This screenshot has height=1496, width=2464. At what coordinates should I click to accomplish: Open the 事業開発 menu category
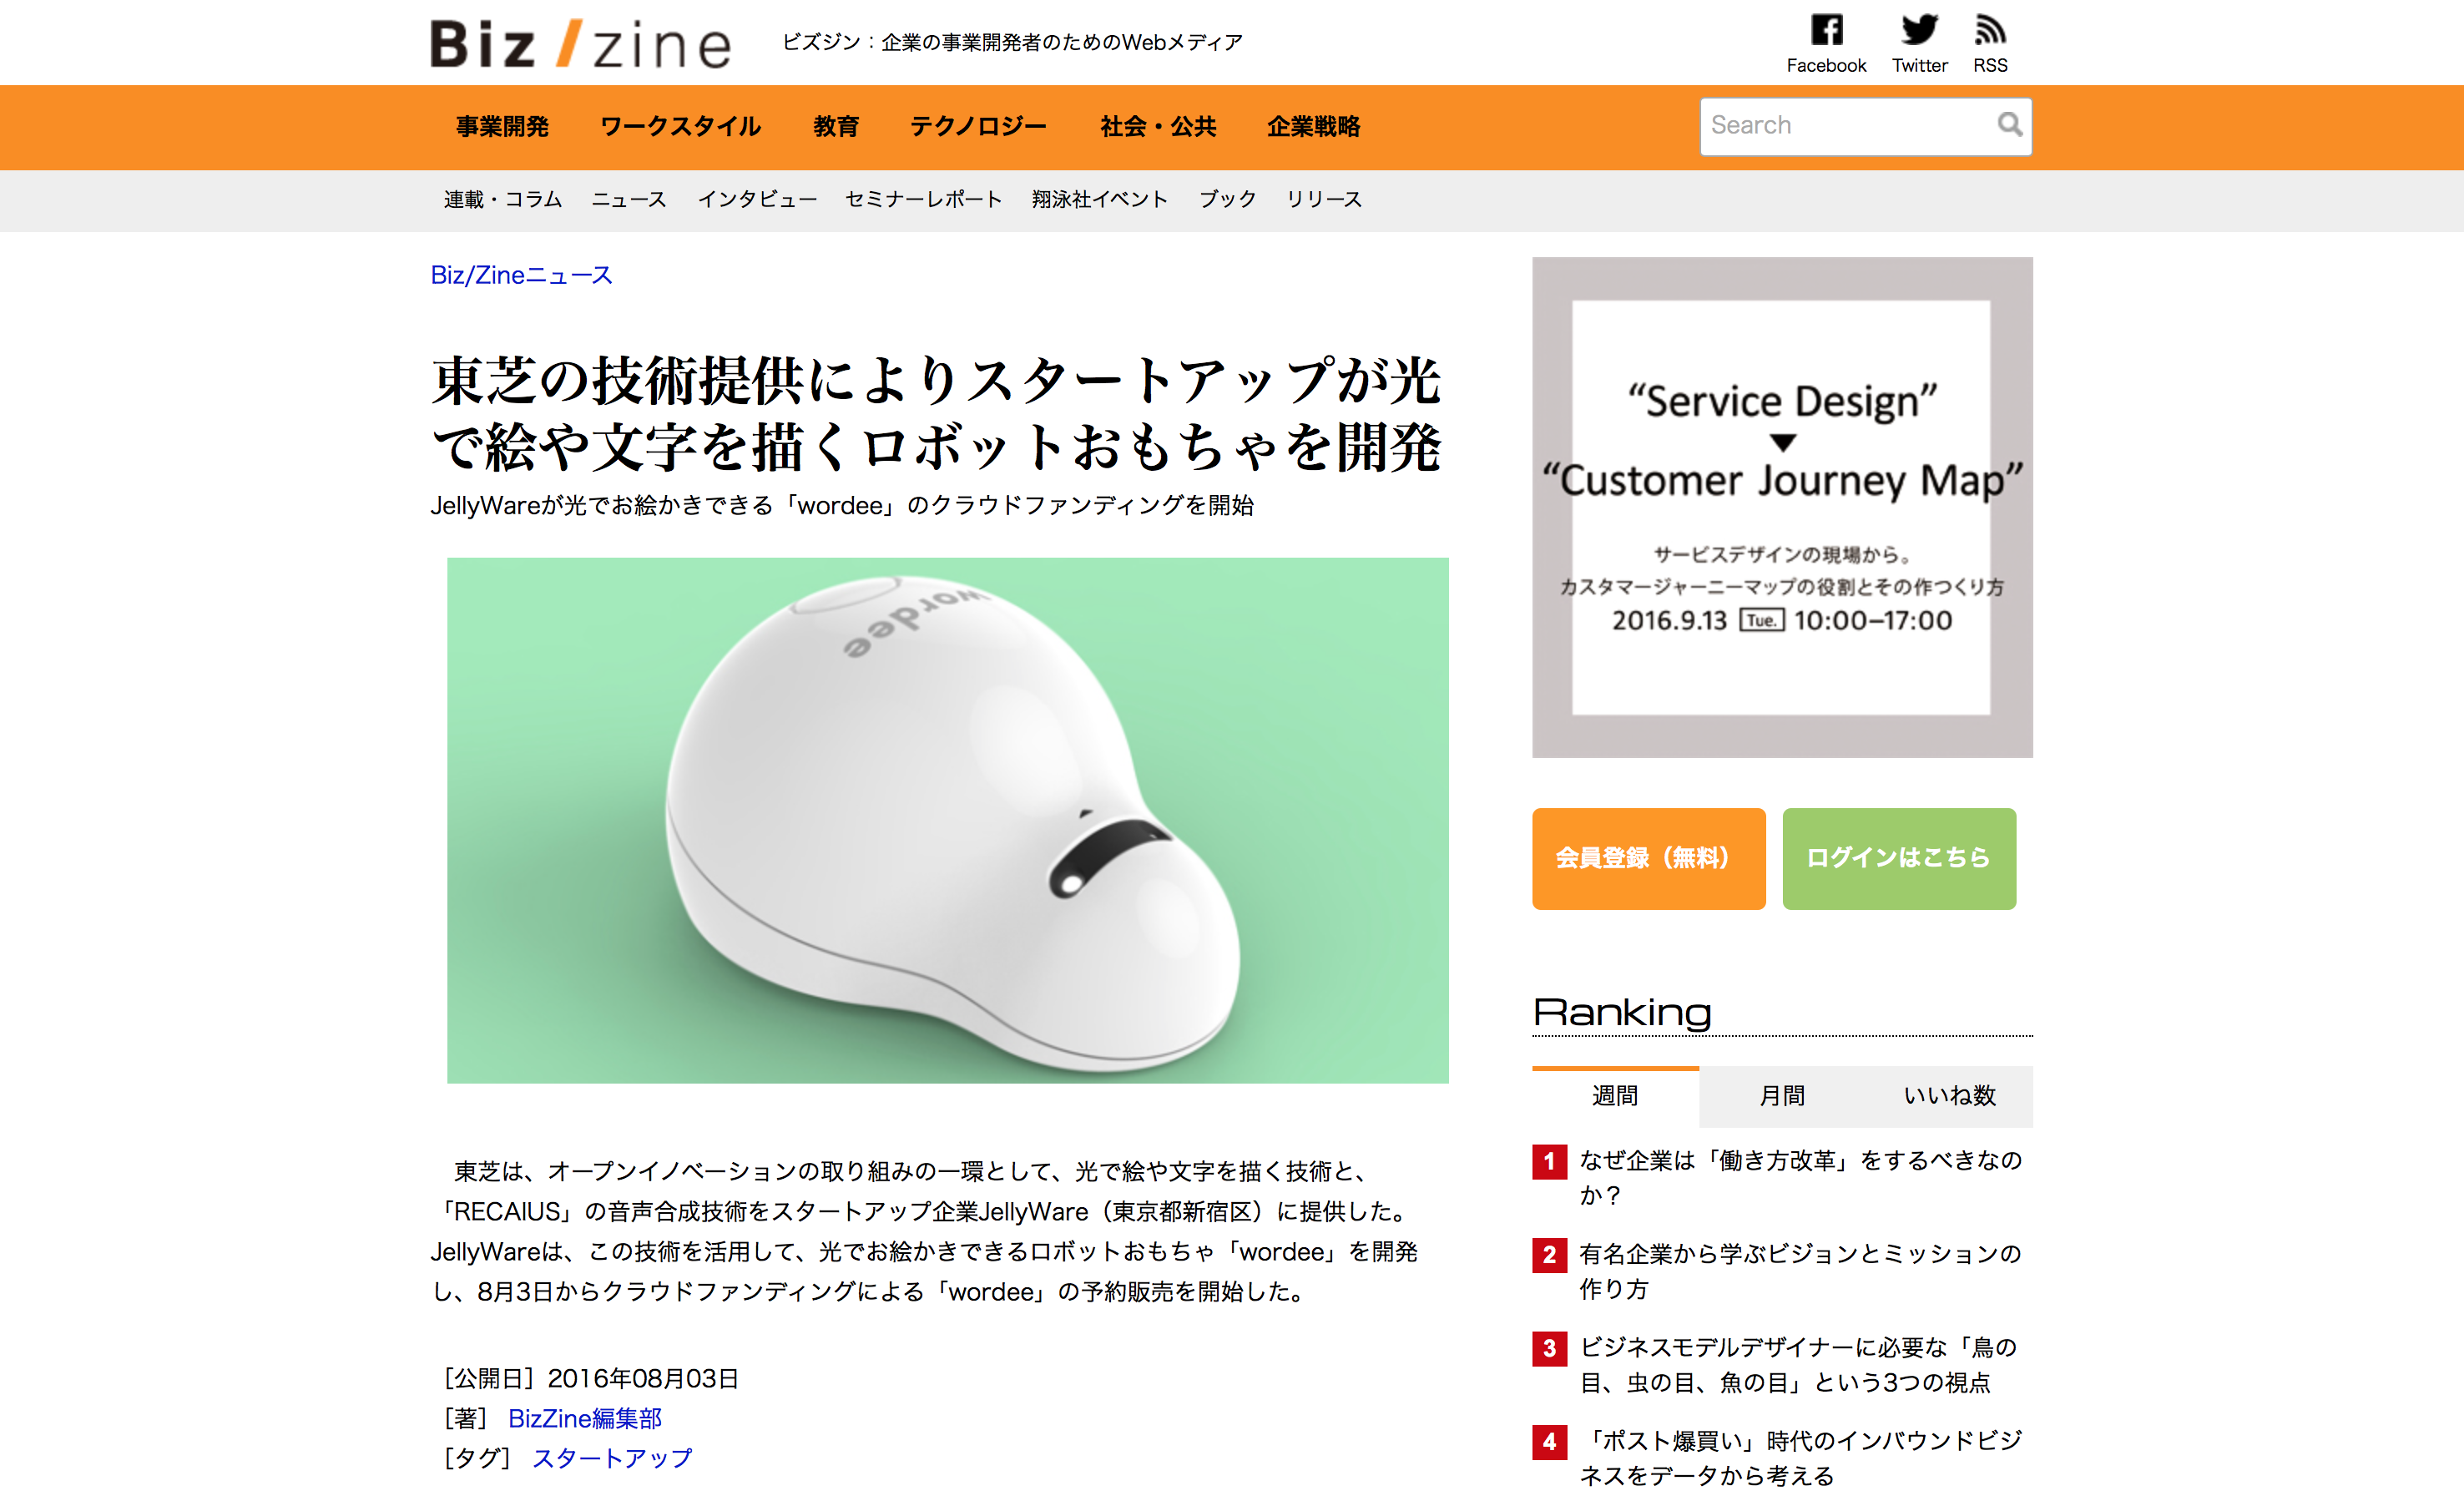(x=502, y=127)
